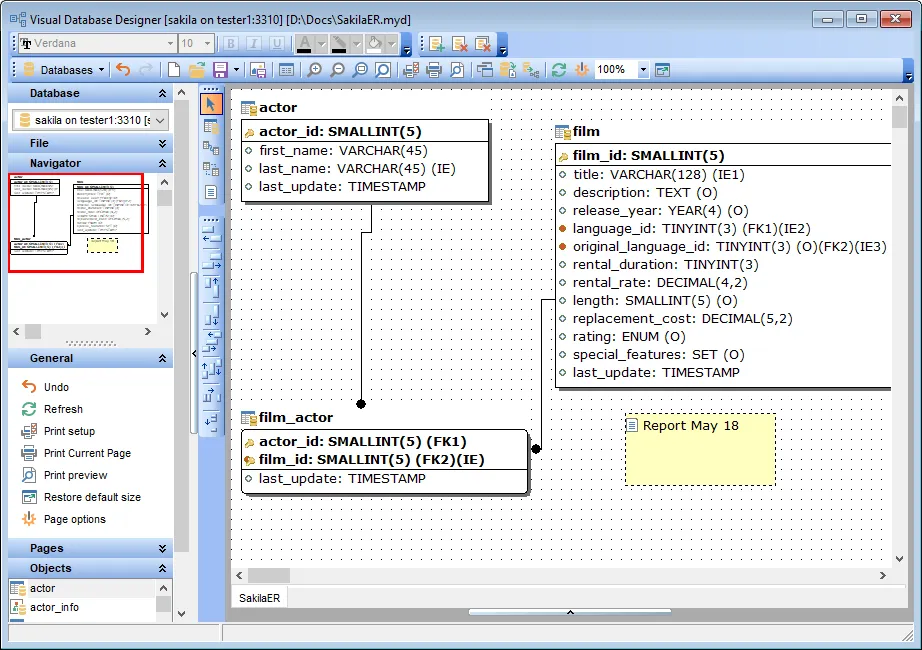Space selected objects equally vertically
Viewport: 922px width, 650px height.
211,421
